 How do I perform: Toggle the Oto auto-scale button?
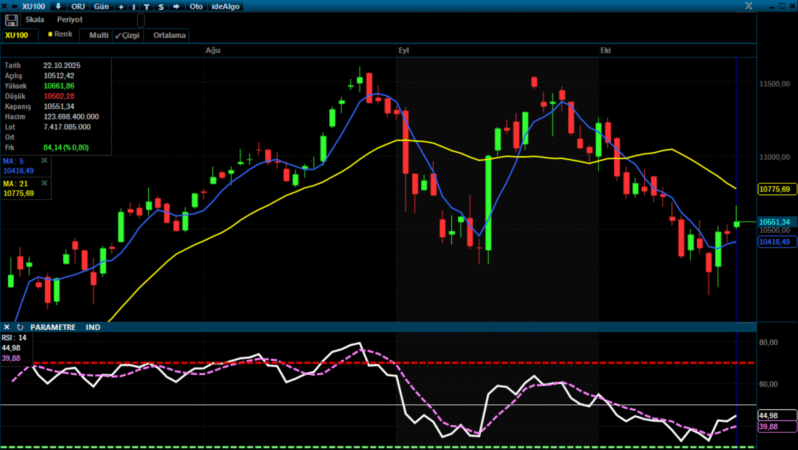196,6
